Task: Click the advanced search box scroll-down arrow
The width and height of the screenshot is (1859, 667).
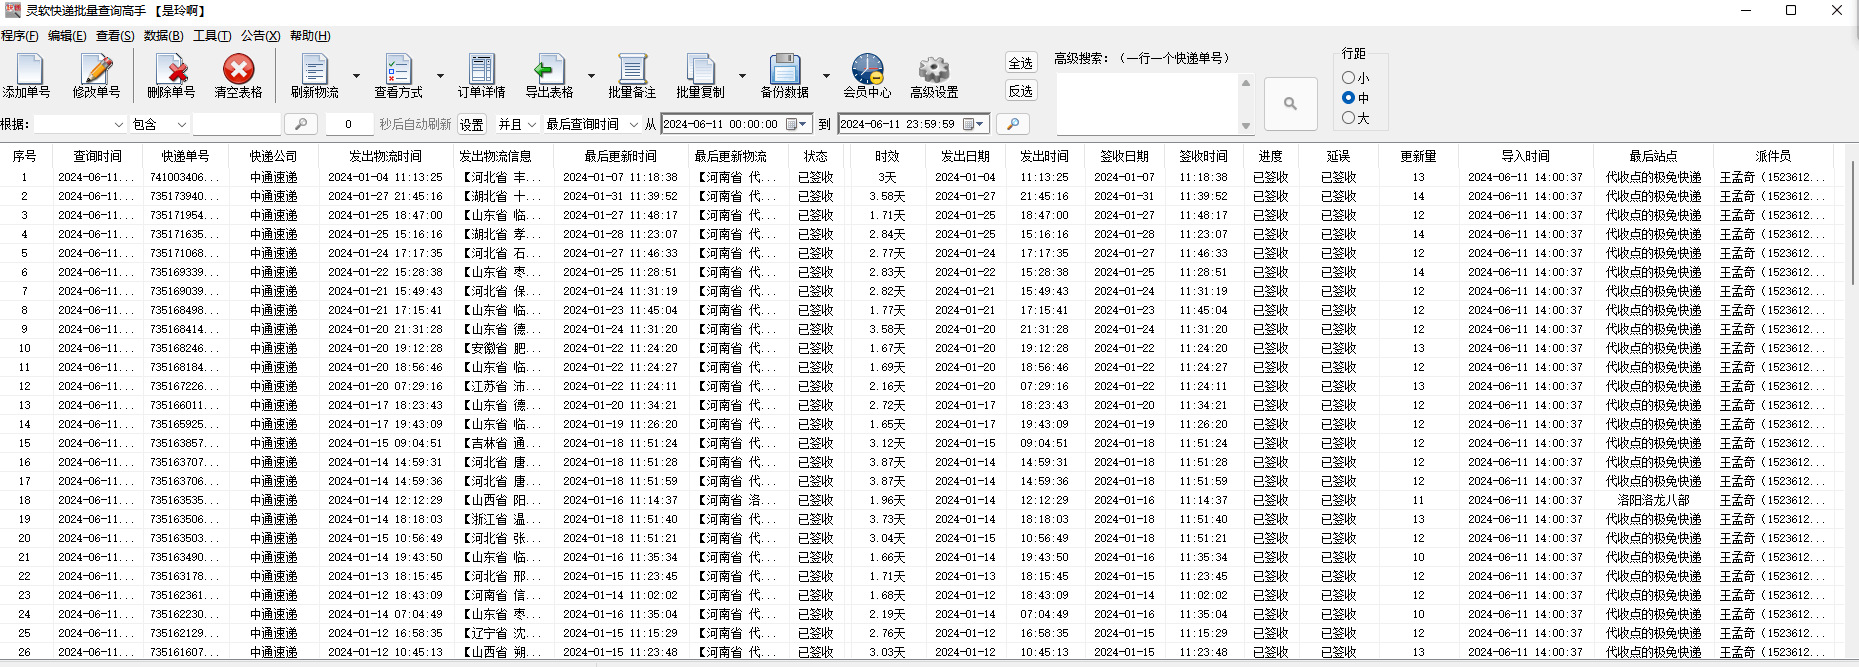Action: click(1246, 126)
